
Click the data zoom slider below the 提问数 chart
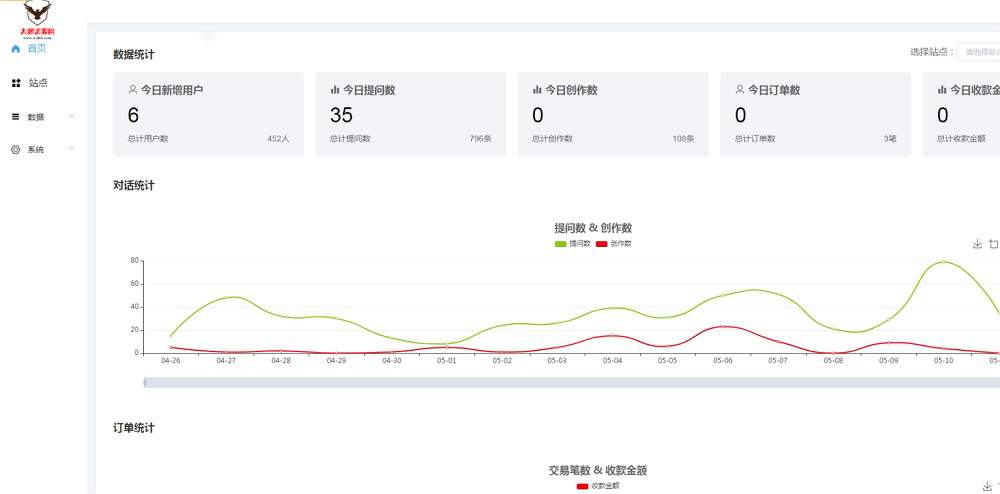(x=570, y=382)
